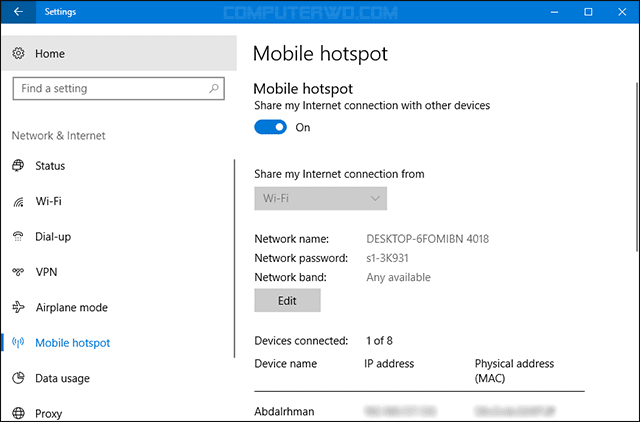This screenshot has width=640, height=422.
Task: Click the Data usage pie icon
Action: (18, 378)
